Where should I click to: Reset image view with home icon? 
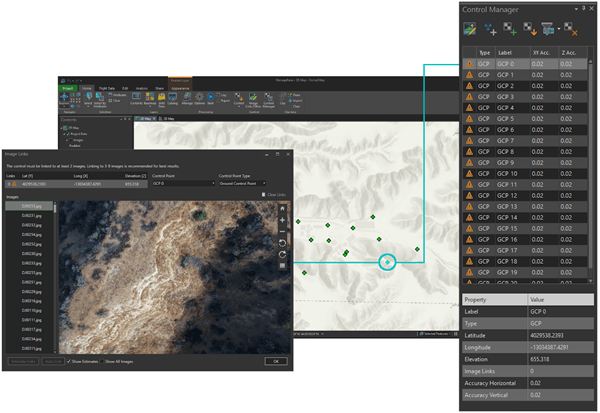click(x=282, y=209)
